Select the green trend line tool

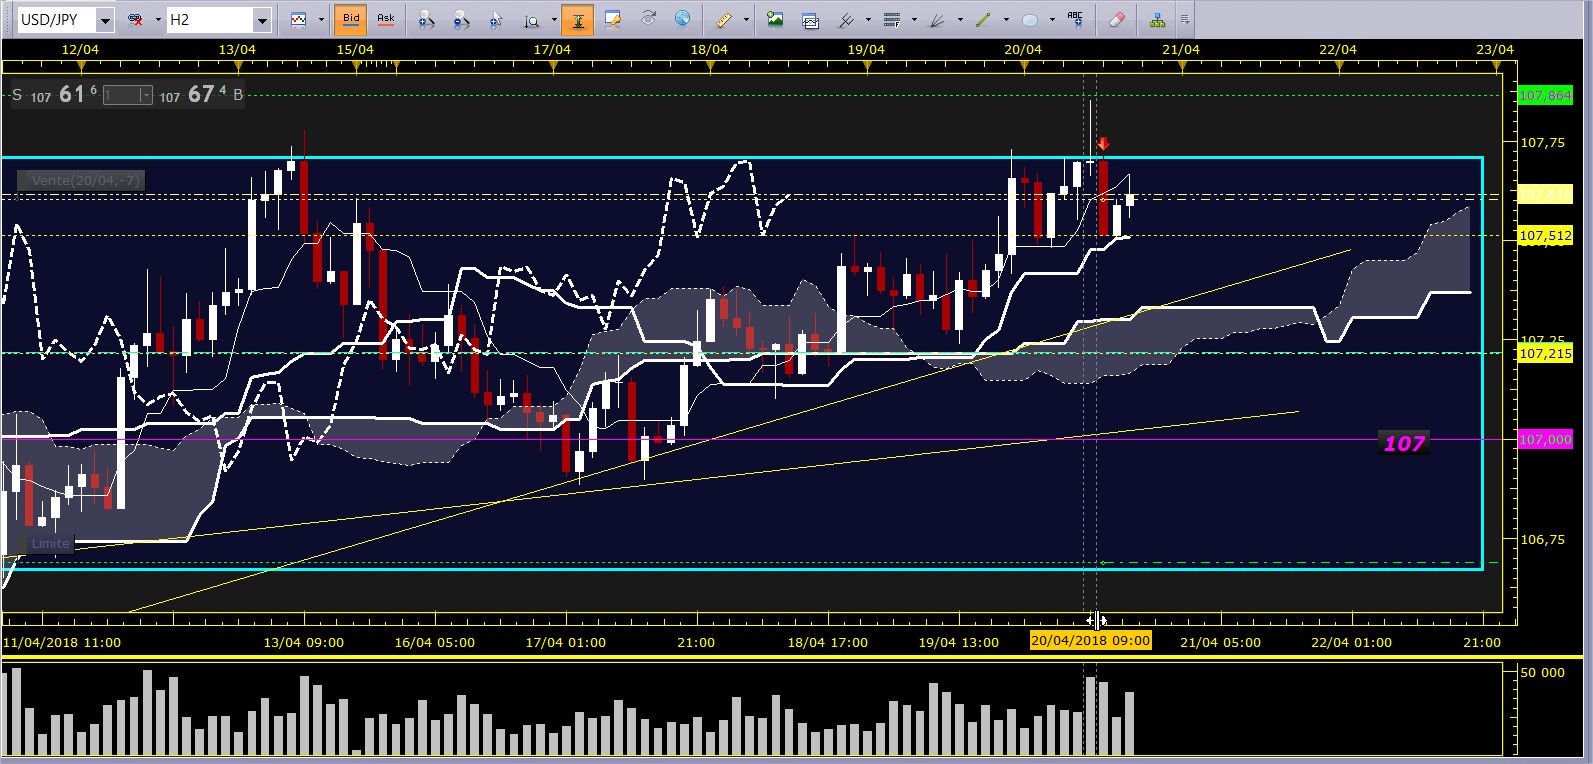tap(983, 20)
